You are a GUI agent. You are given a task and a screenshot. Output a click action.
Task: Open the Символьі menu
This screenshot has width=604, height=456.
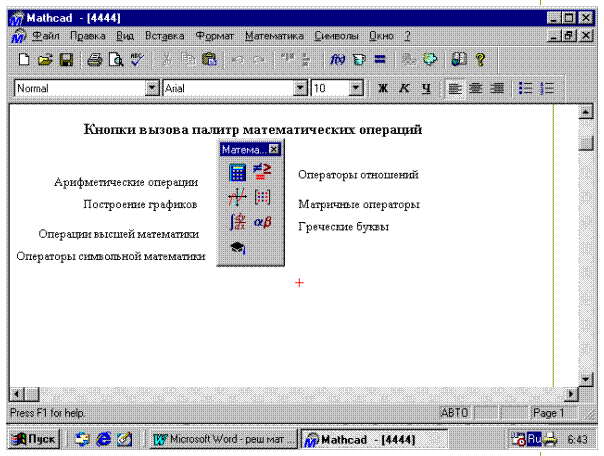tap(336, 36)
